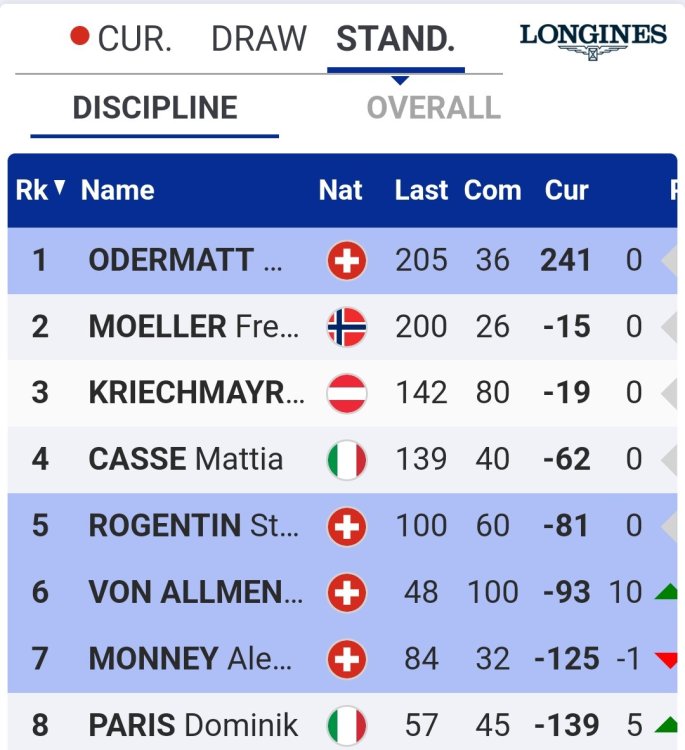Click the Longines logo

coord(593,39)
